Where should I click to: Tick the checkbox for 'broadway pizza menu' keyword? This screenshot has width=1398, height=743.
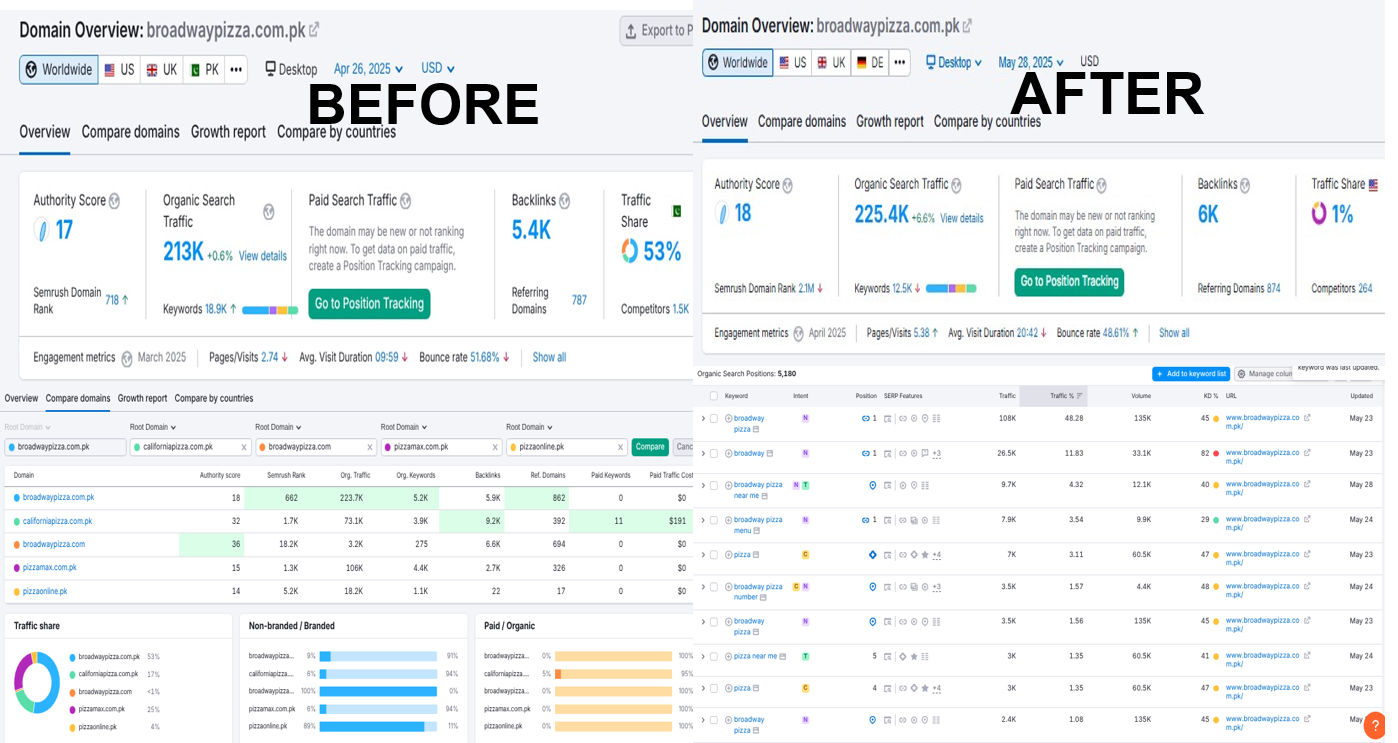(x=714, y=520)
